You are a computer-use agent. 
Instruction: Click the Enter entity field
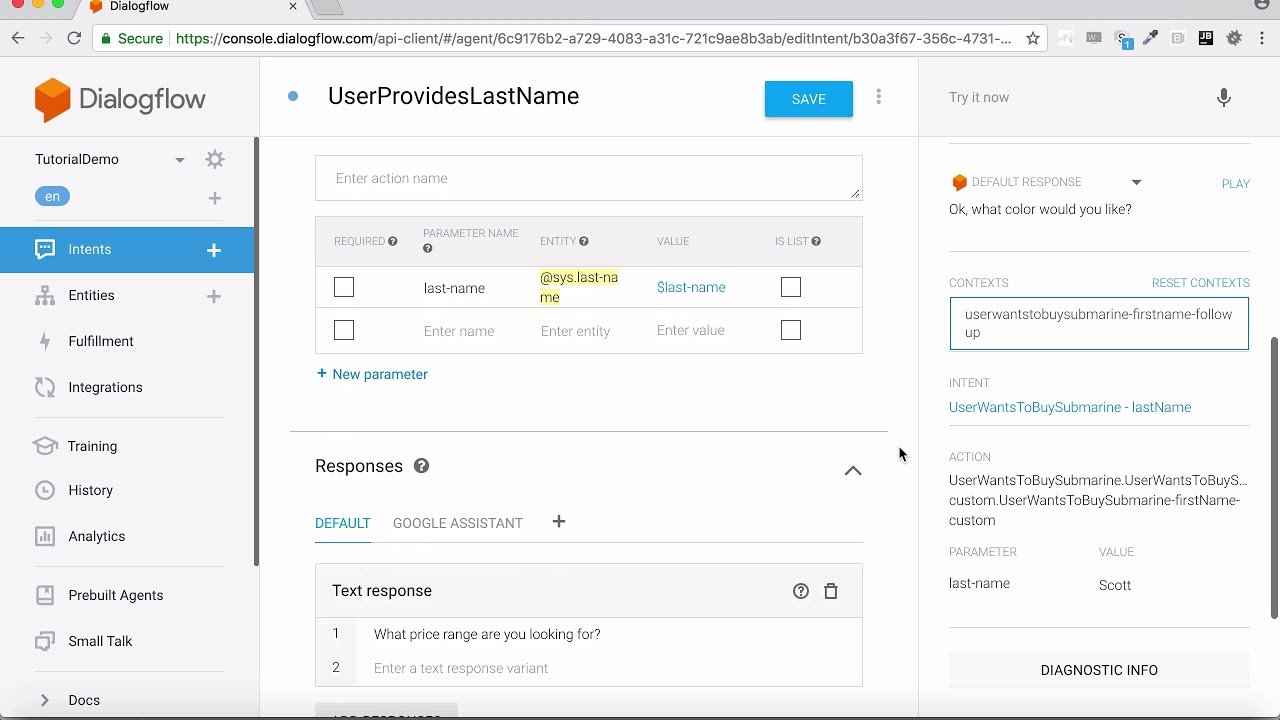(x=575, y=331)
